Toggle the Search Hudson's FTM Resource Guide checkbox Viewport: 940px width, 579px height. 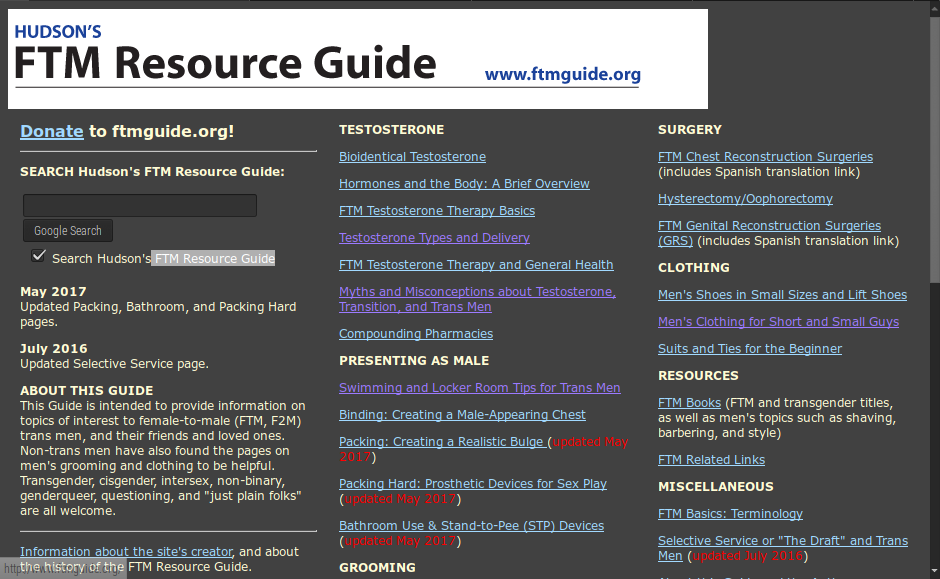click(38, 256)
